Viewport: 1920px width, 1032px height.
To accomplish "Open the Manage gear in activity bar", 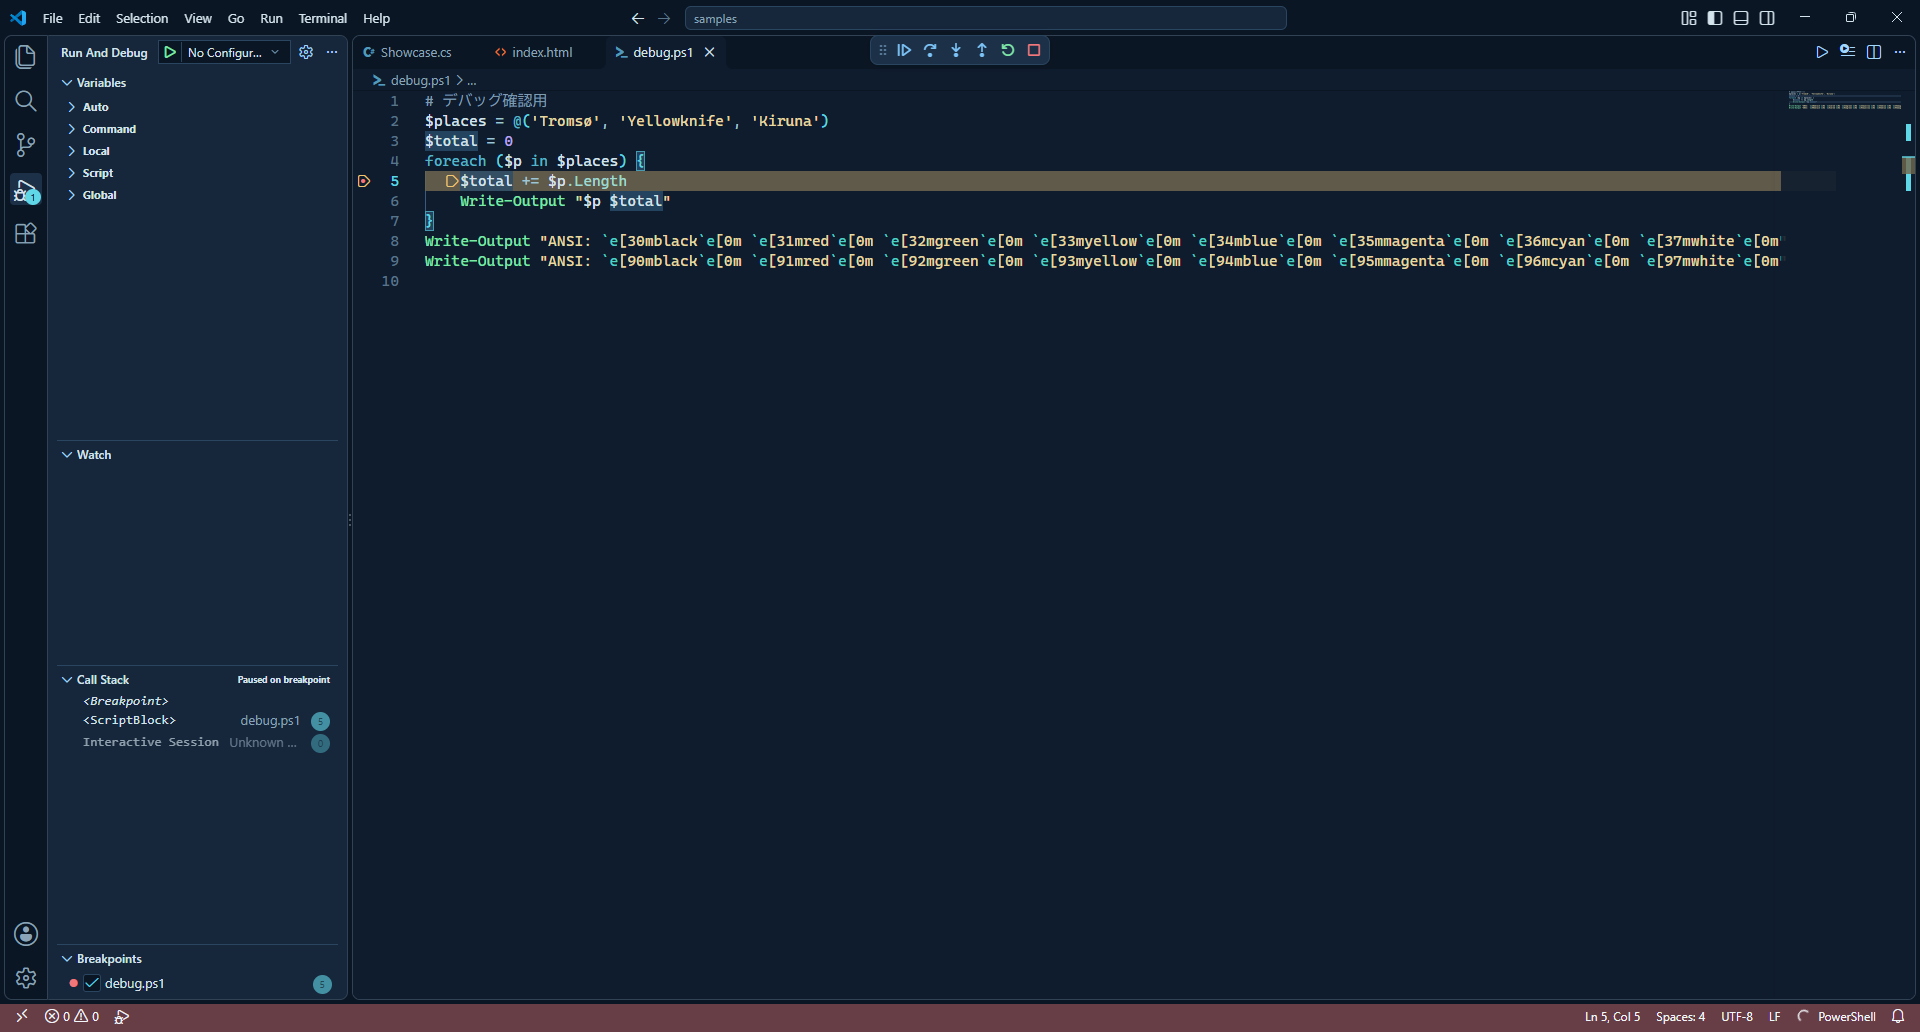I will 26,978.
